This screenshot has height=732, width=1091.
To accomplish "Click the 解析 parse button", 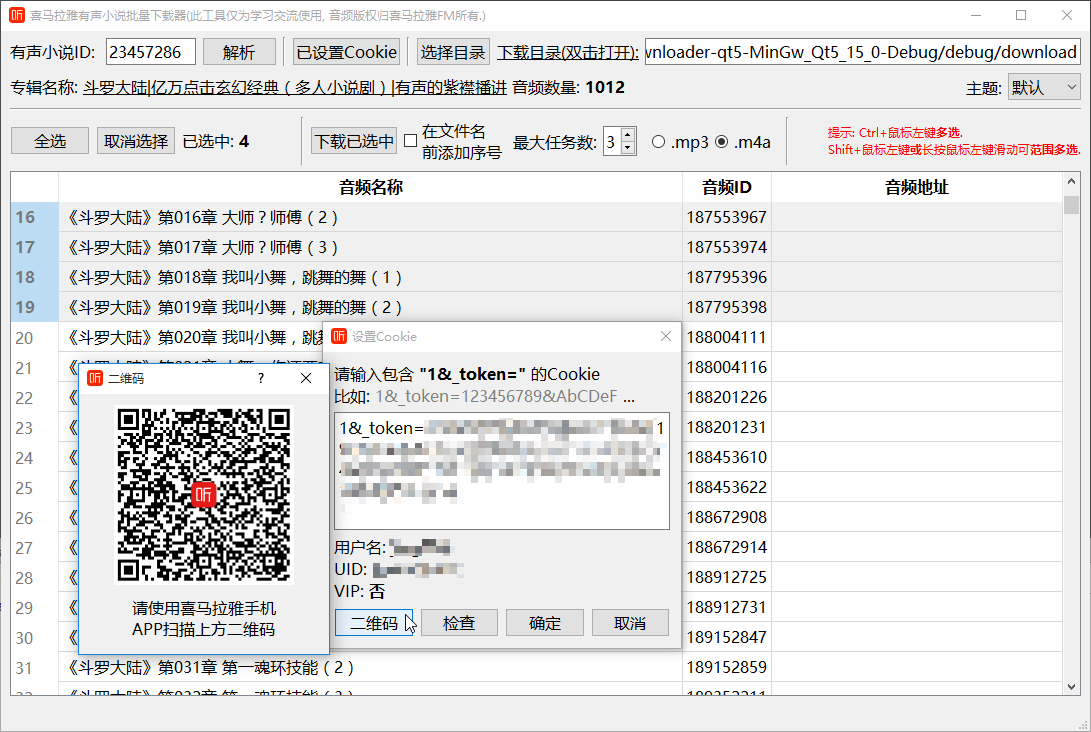I will 239,52.
